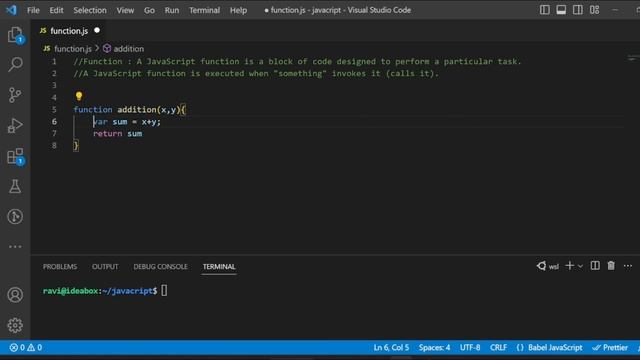Switch to the DEBUG CONSOLE tab
640x360 pixels.
click(160, 267)
